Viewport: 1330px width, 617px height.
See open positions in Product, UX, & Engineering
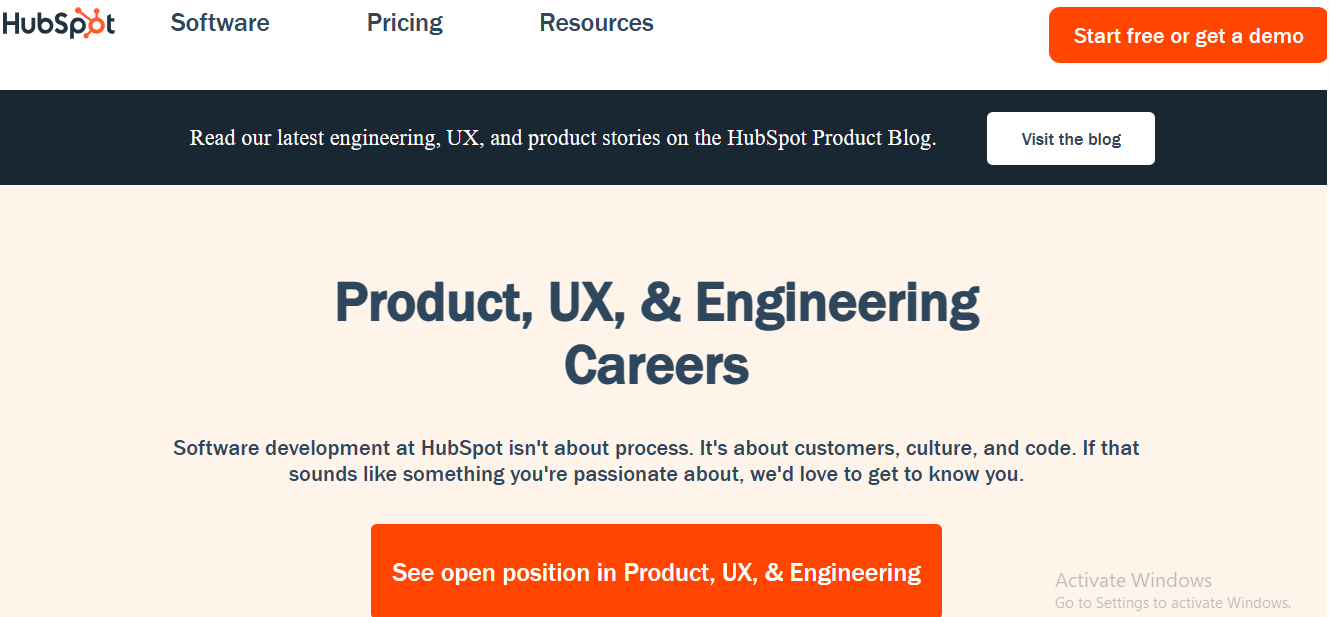coord(656,571)
